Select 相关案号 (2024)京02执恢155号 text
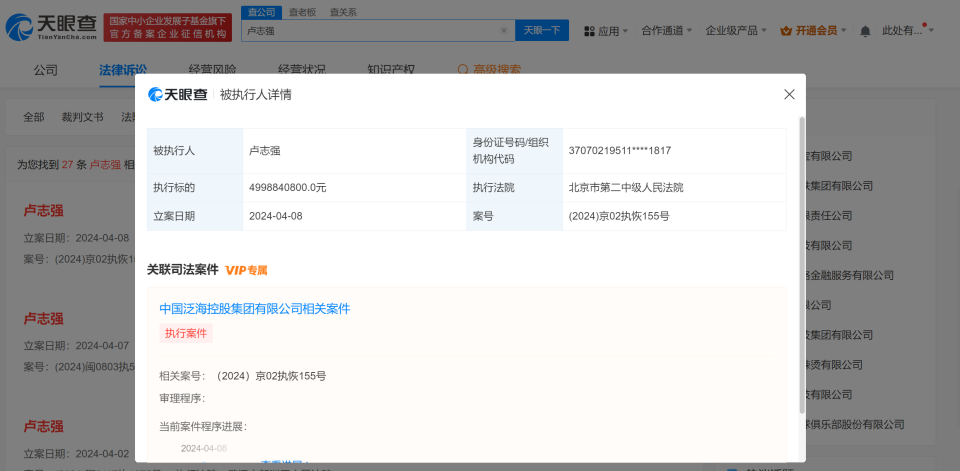 tap(271, 376)
